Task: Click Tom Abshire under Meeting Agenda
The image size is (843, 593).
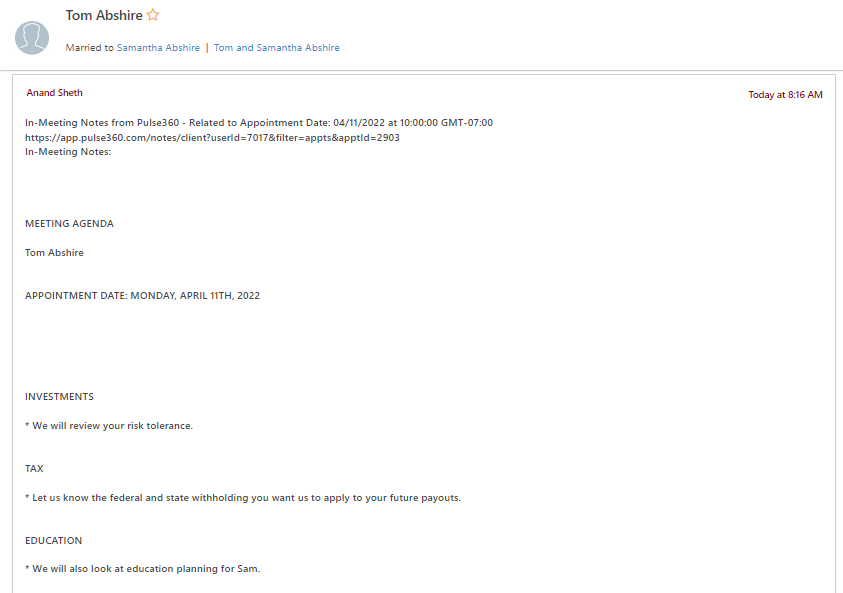Action: coord(54,253)
